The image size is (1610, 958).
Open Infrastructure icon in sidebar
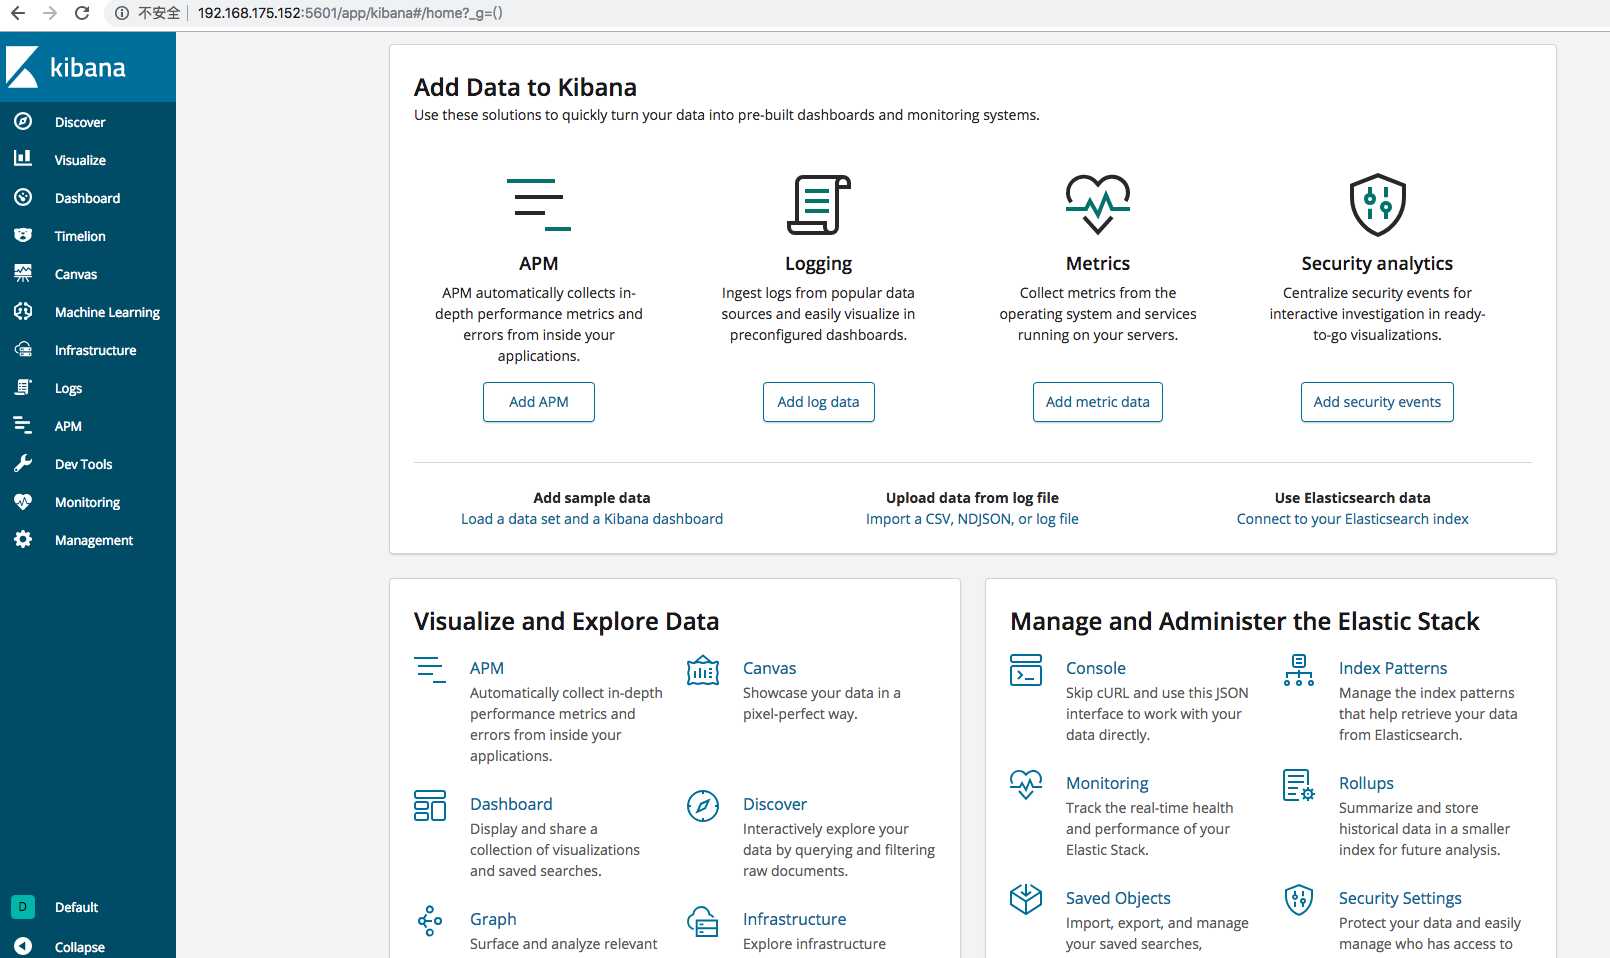click(23, 349)
